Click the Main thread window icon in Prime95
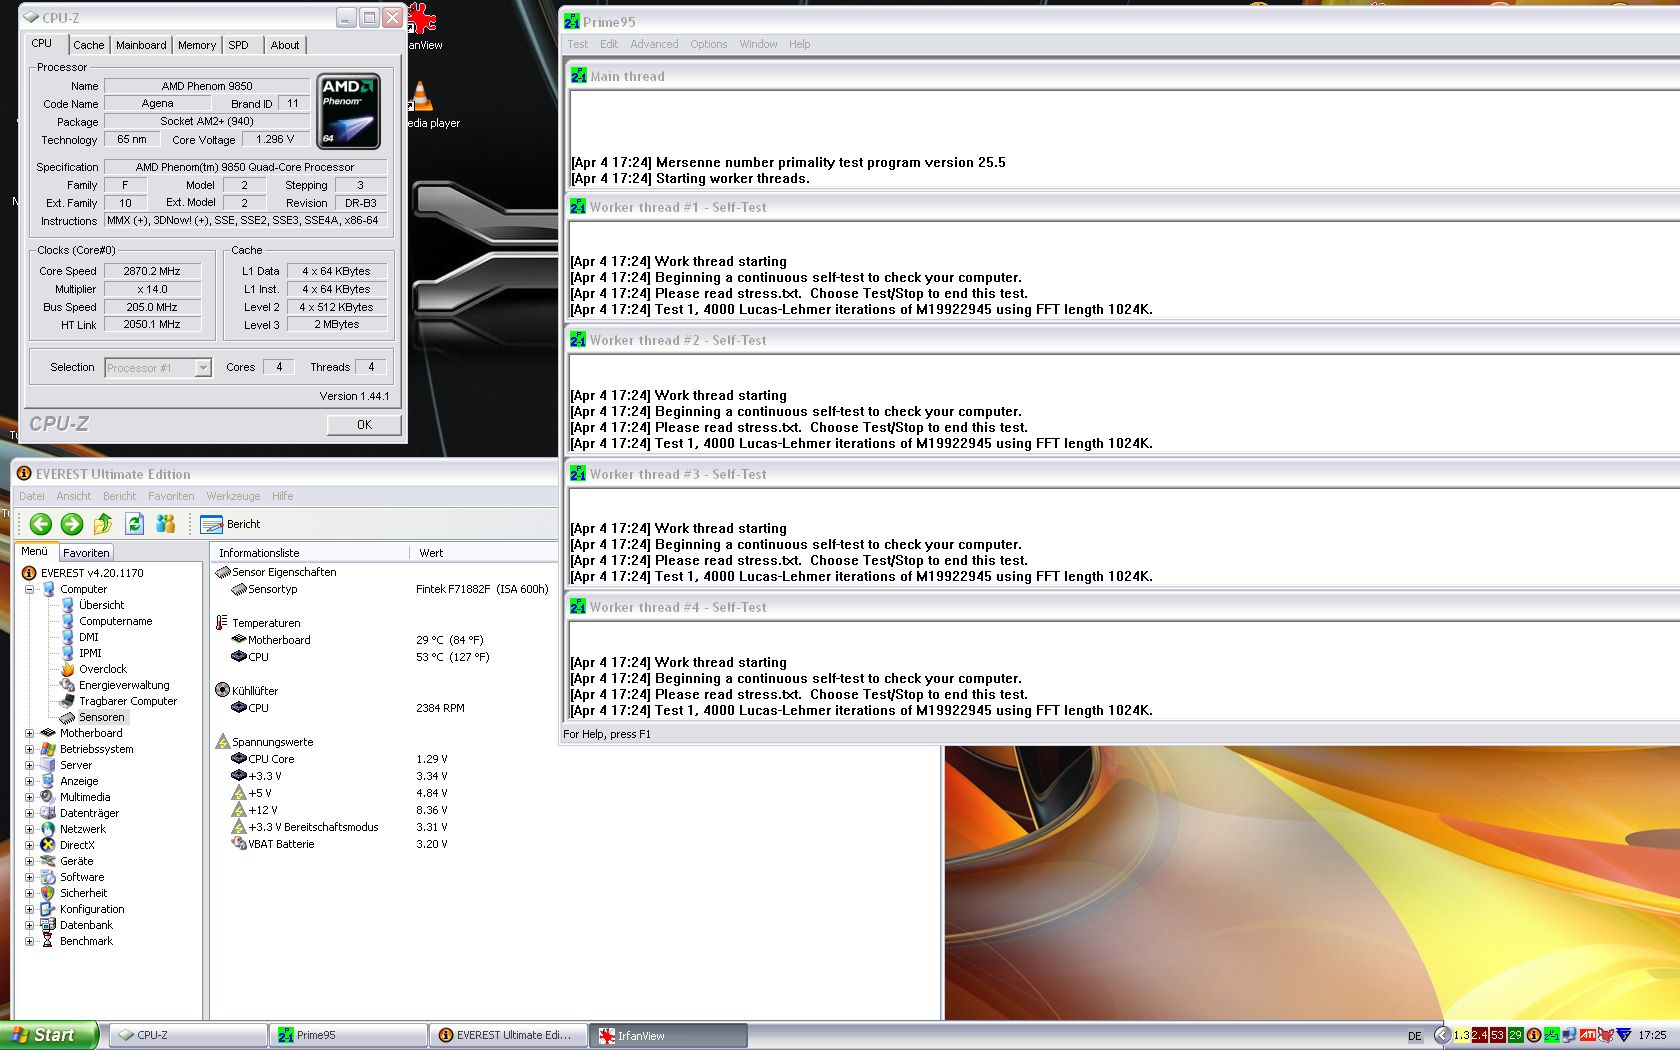The height and width of the screenshot is (1050, 1680). pos(578,76)
